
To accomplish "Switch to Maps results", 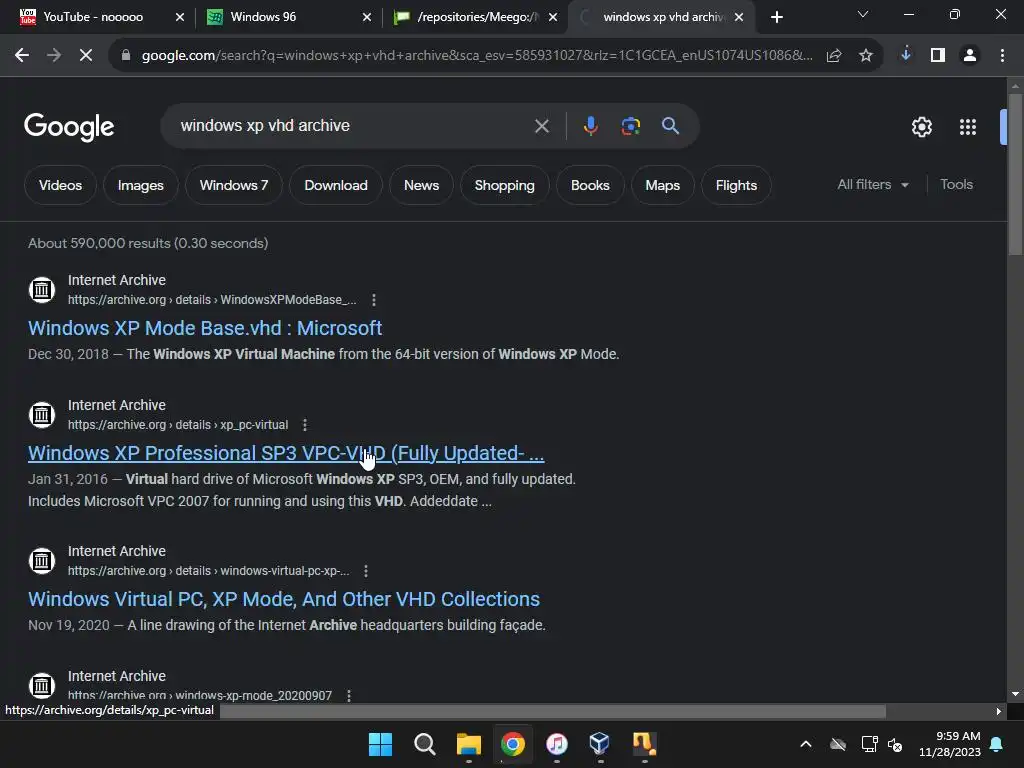I will pyautogui.click(x=662, y=185).
